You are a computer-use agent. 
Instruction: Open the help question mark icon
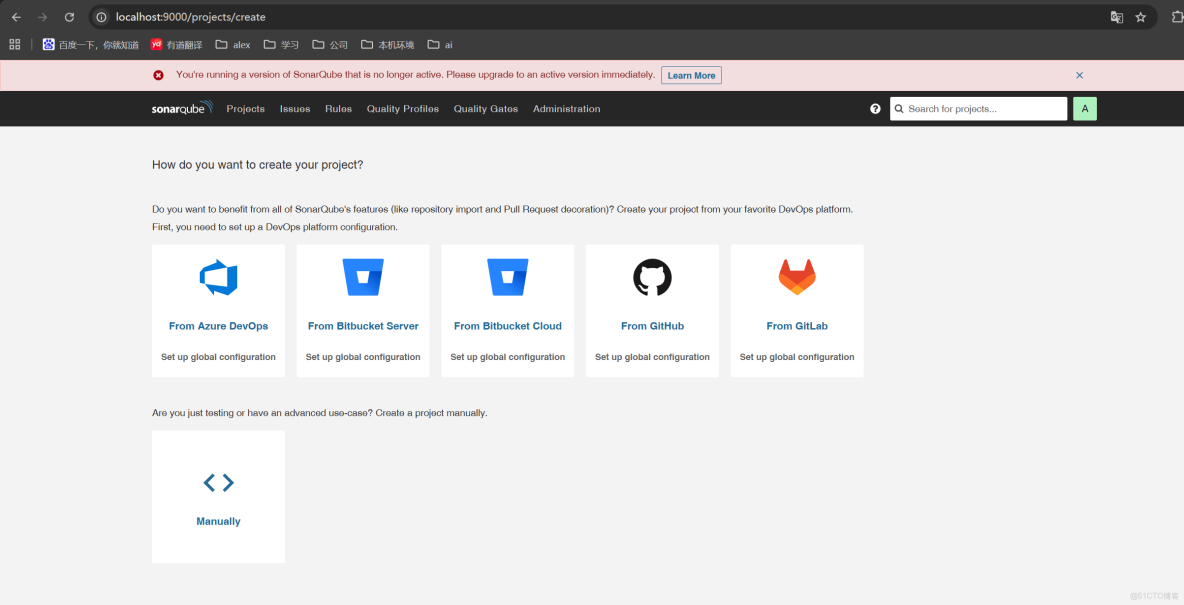pos(875,109)
